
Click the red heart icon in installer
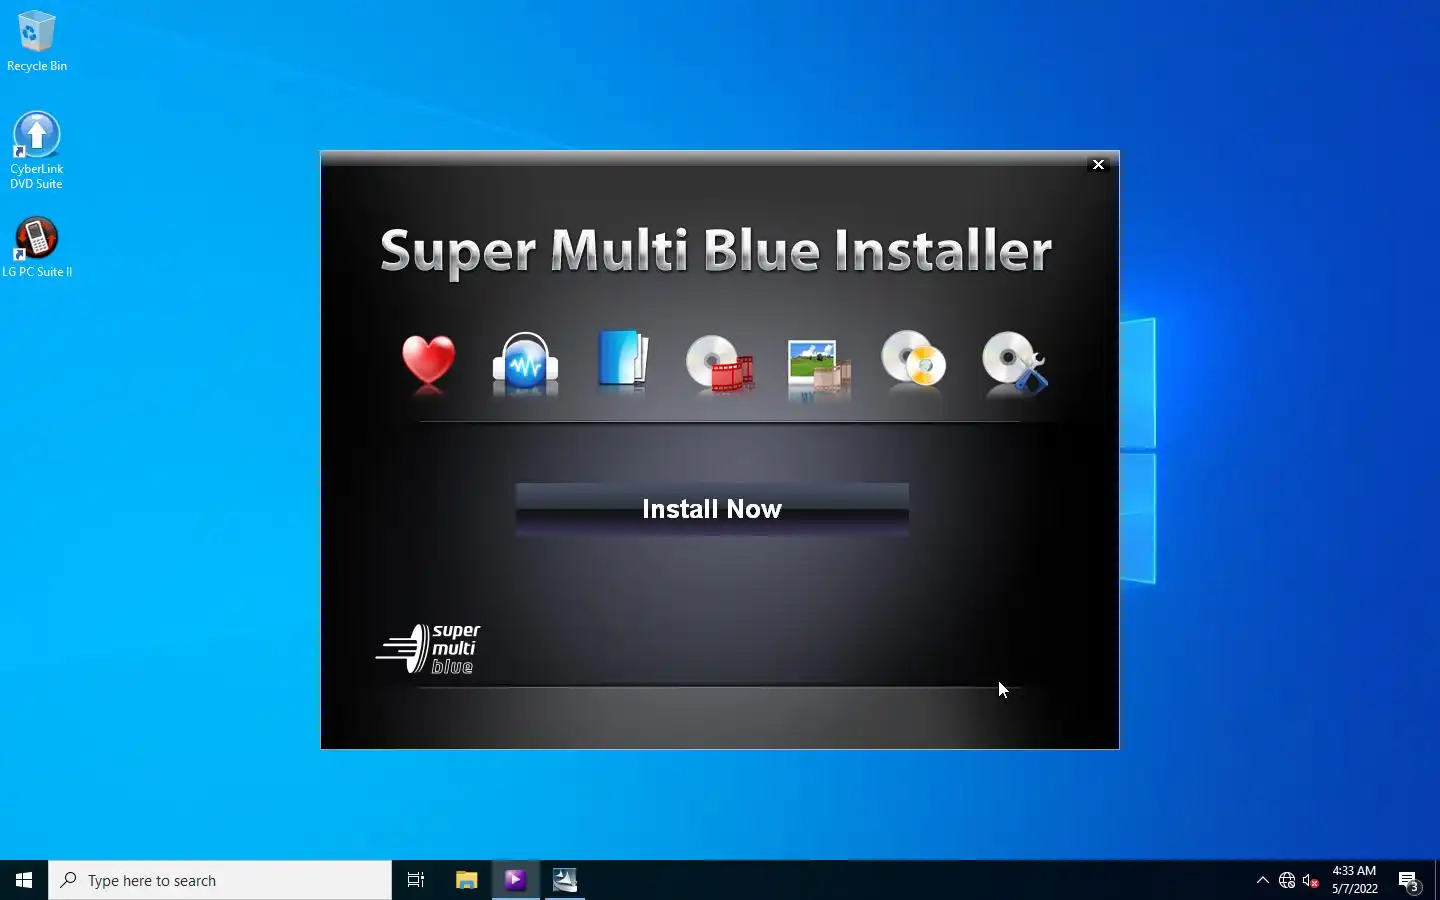click(428, 362)
